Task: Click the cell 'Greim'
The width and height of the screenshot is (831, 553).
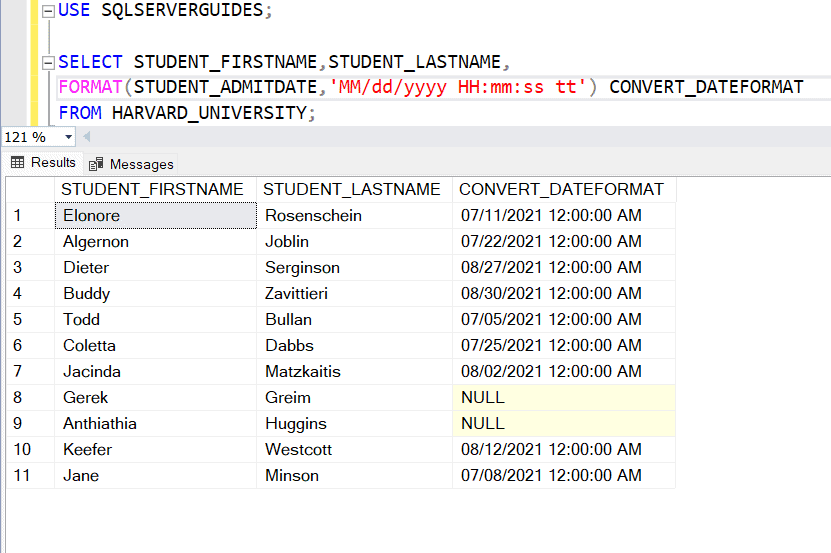Action: 355,397
